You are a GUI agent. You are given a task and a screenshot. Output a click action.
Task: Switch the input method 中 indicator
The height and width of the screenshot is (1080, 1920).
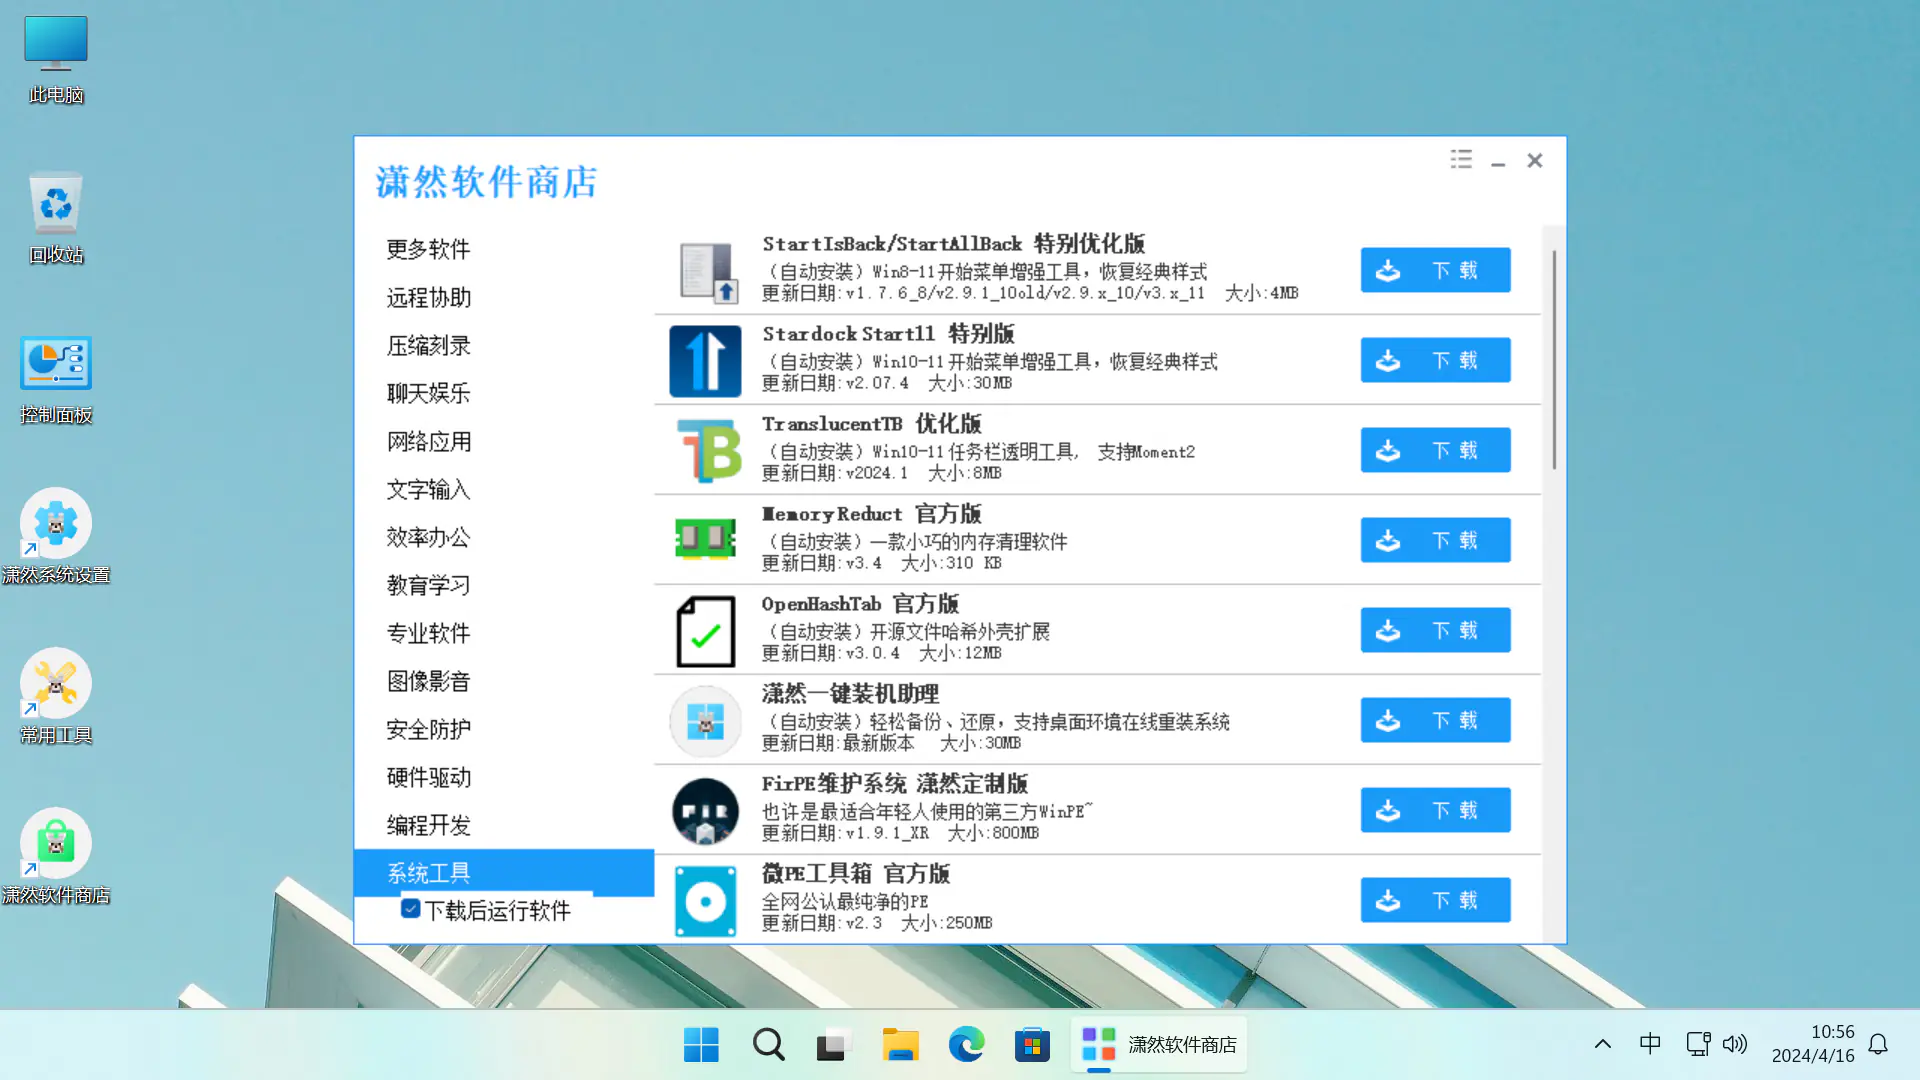point(1650,1044)
